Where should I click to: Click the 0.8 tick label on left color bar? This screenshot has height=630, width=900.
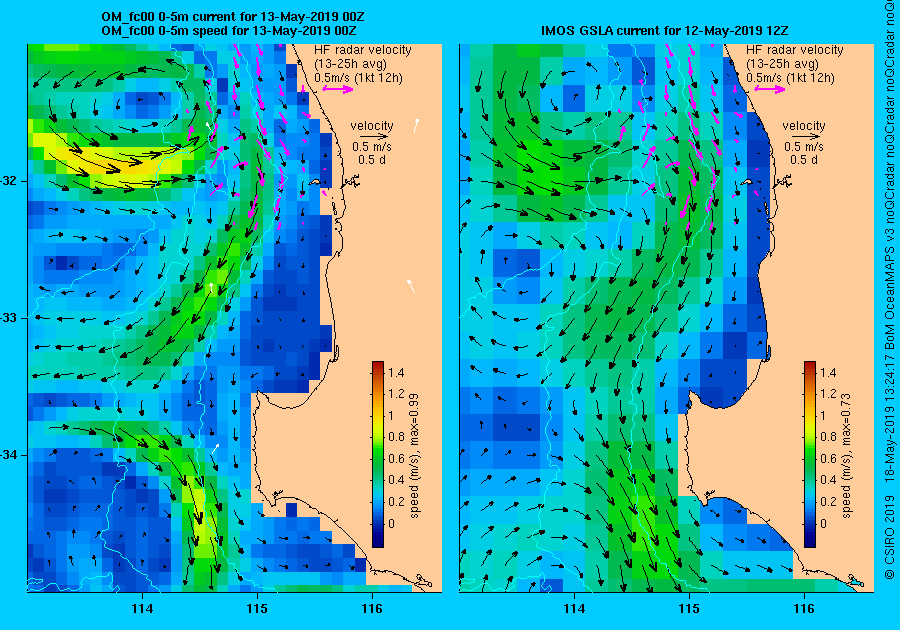[x=396, y=437]
